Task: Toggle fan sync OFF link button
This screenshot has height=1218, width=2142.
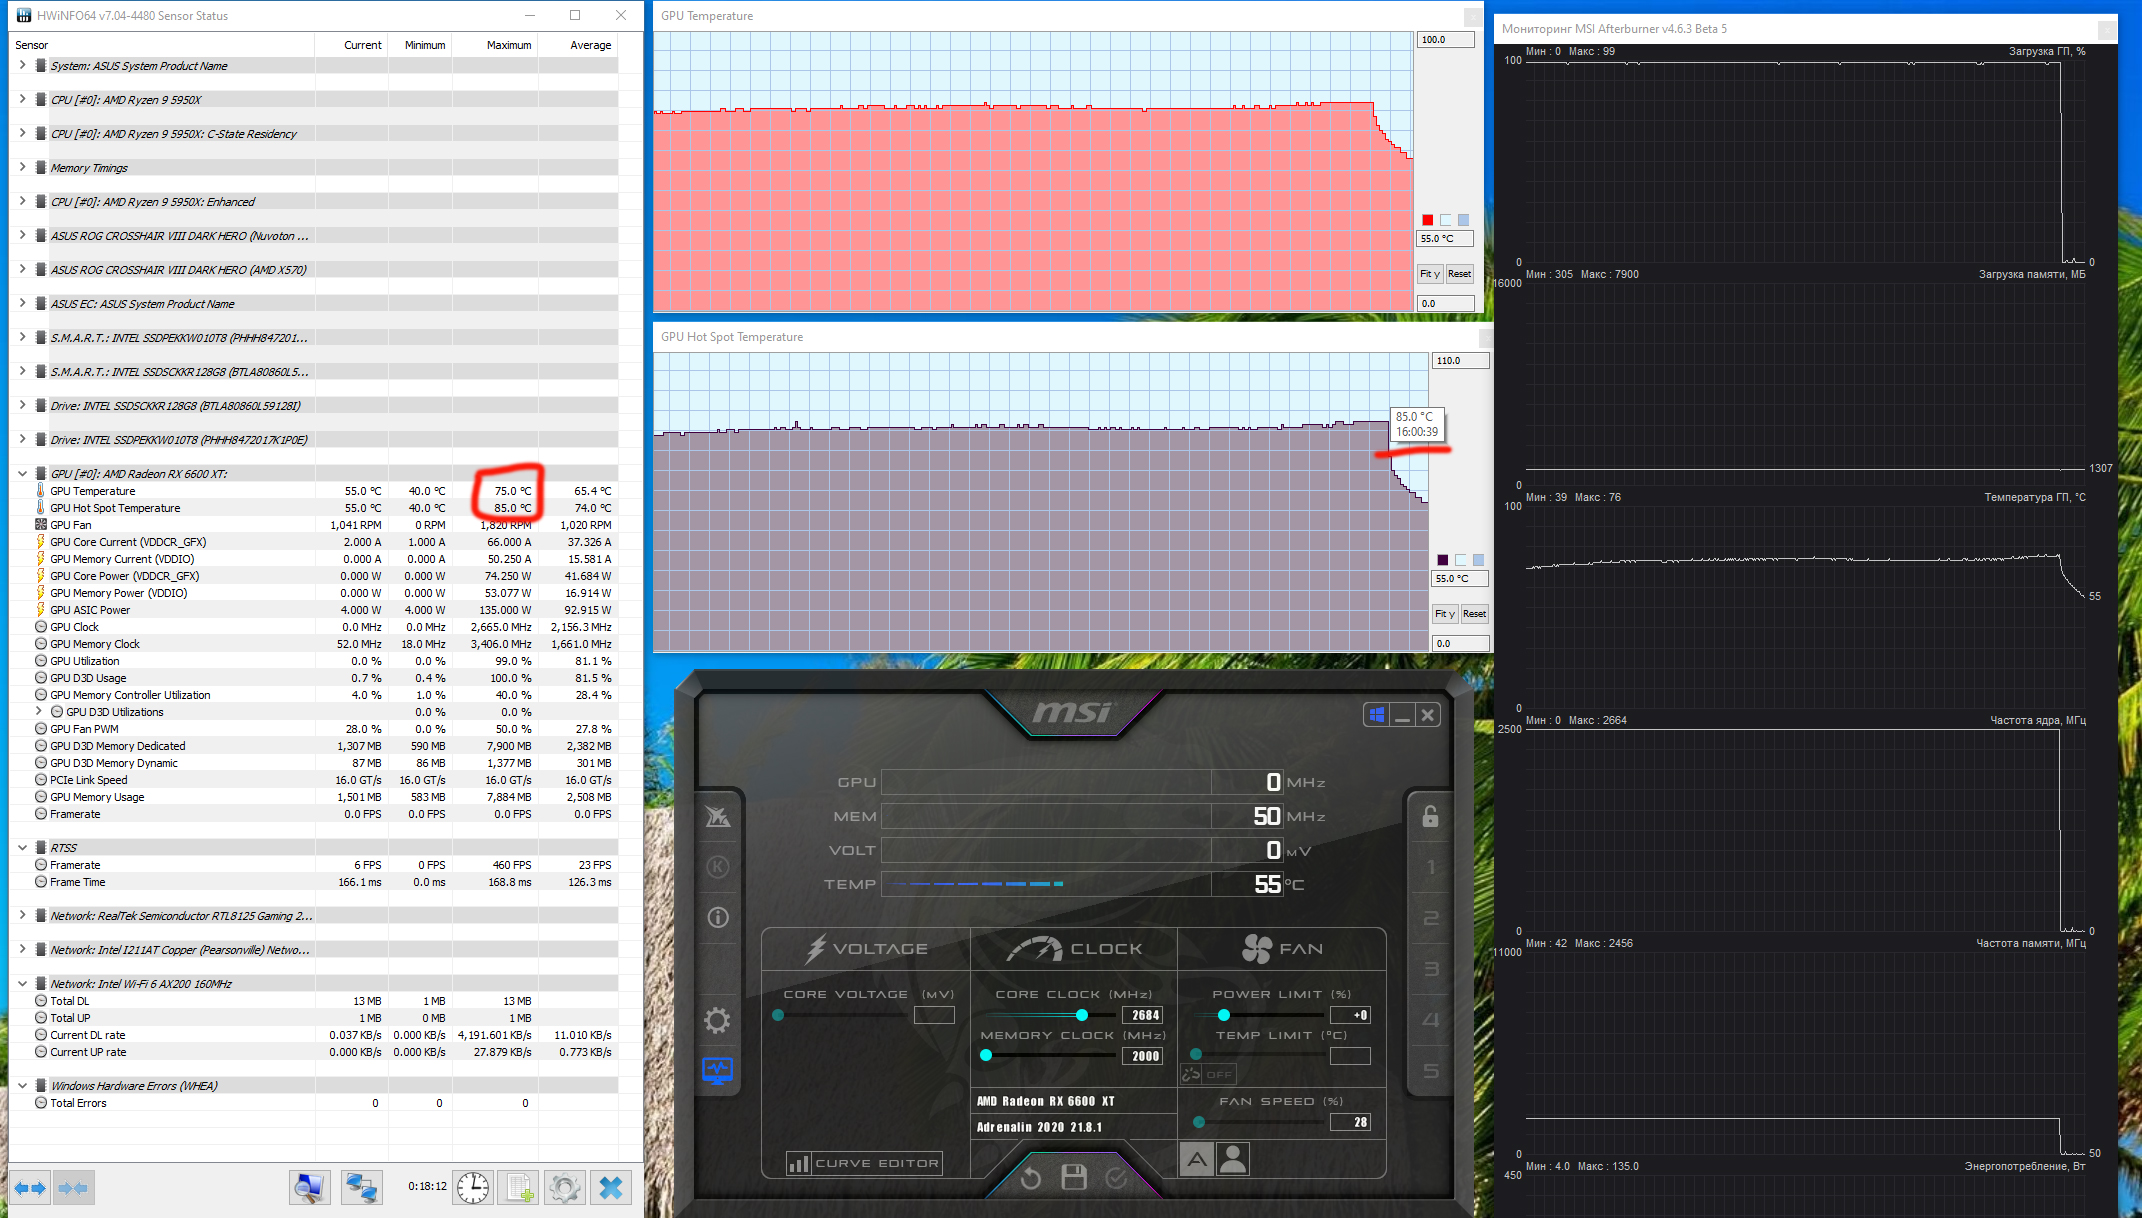Action: pyautogui.click(x=1209, y=1074)
